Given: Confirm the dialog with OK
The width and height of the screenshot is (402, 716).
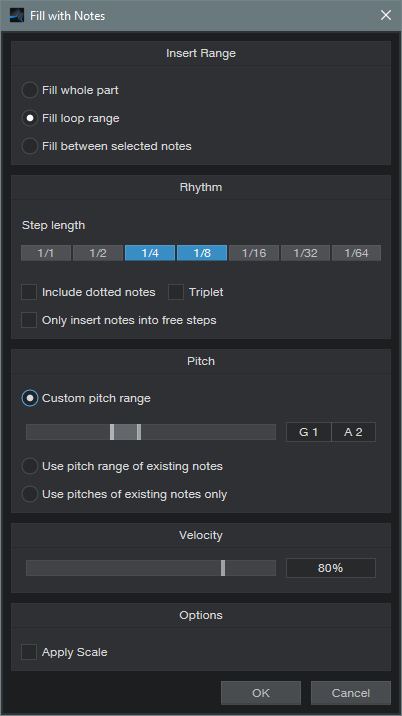Looking at the screenshot, I should [x=261, y=693].
